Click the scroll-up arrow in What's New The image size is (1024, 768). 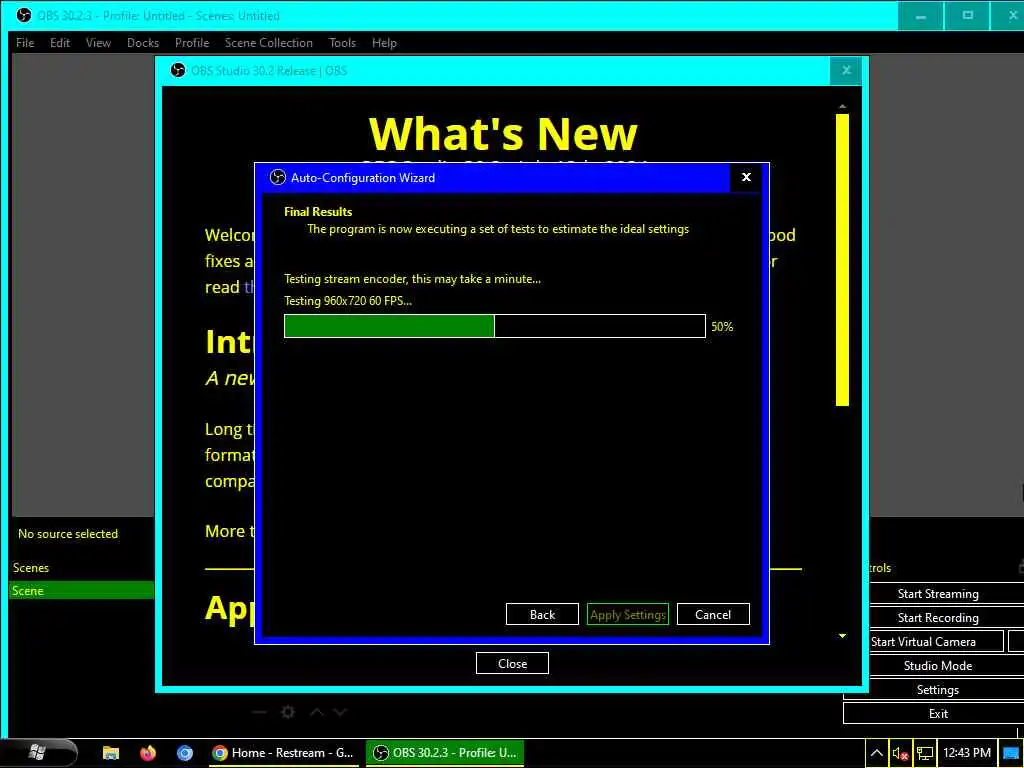(842, 106)
